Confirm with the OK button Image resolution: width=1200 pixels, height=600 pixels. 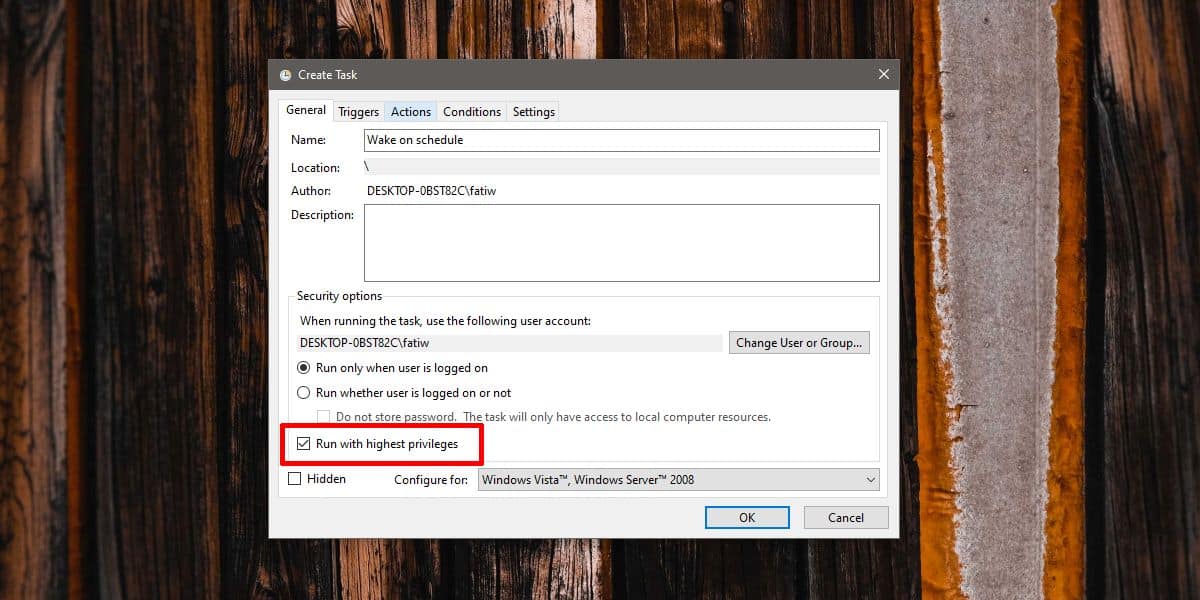point(747,517)
